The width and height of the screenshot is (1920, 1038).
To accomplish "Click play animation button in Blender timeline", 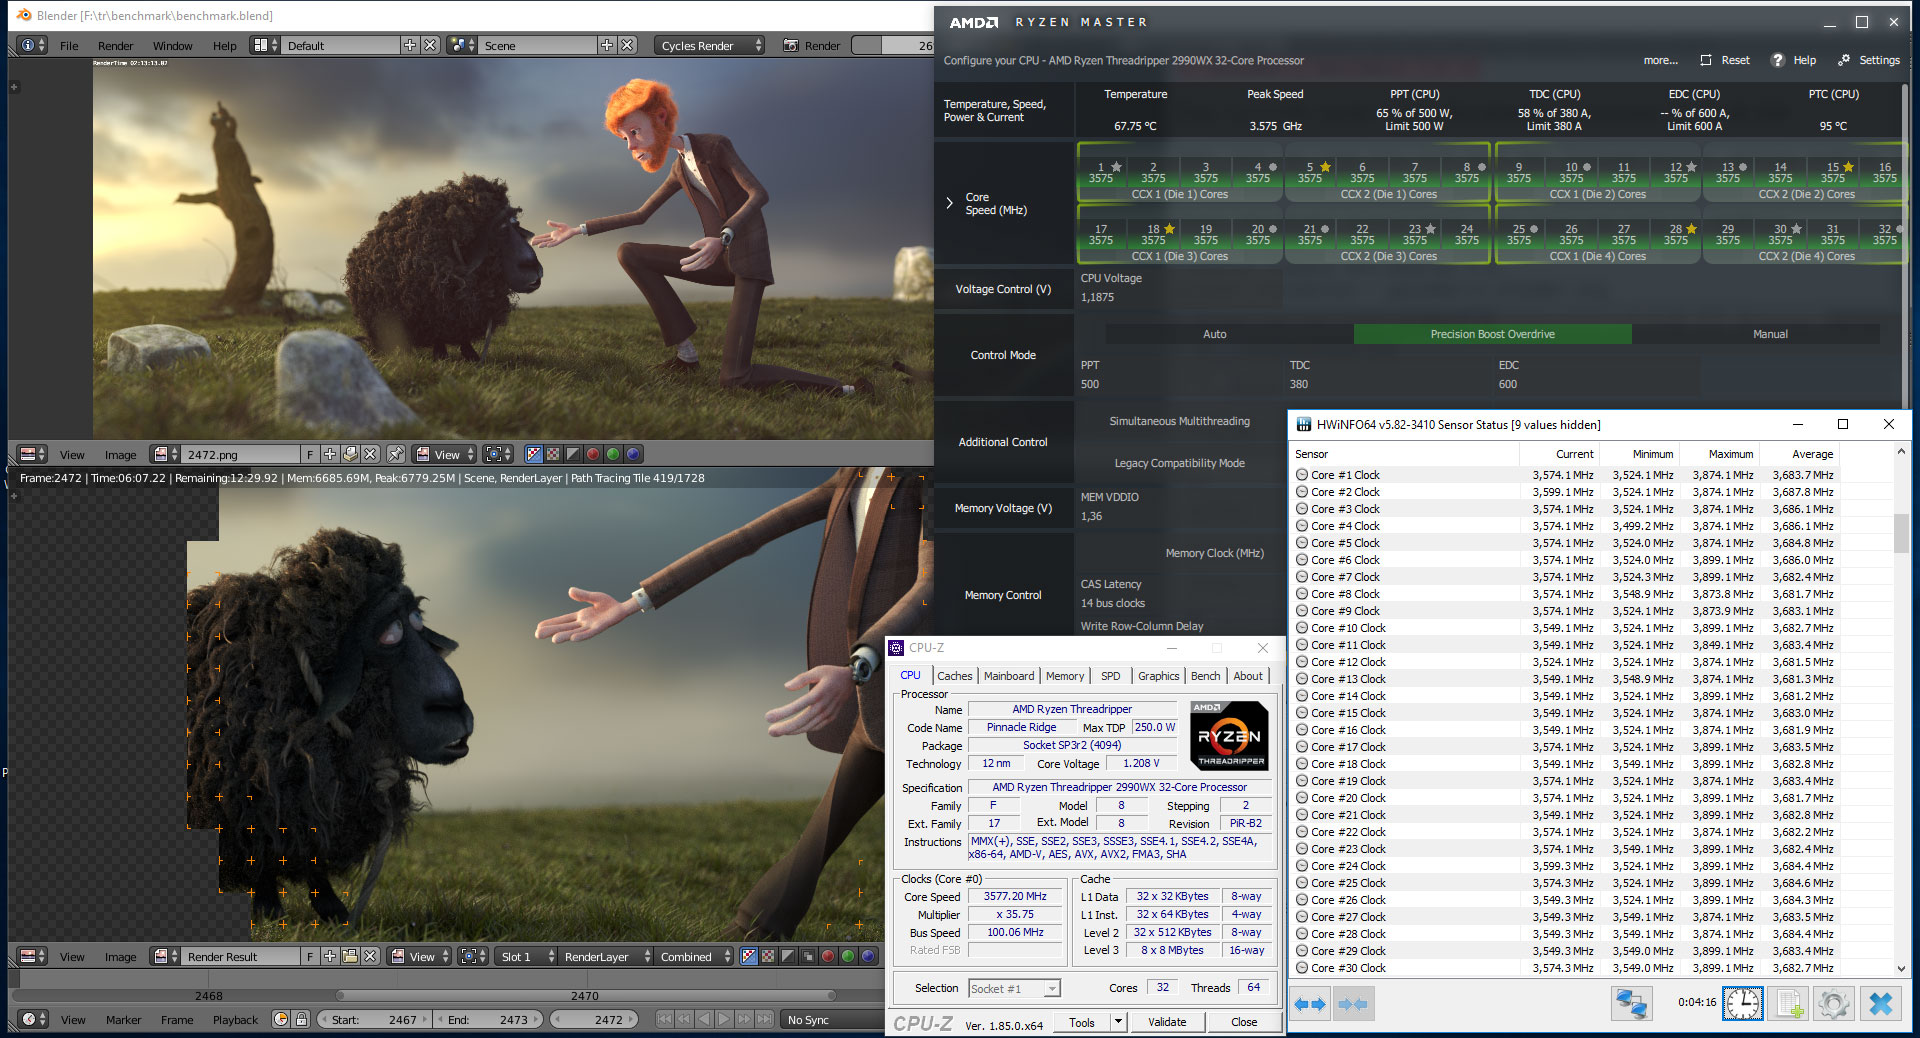I will 724,1019.
